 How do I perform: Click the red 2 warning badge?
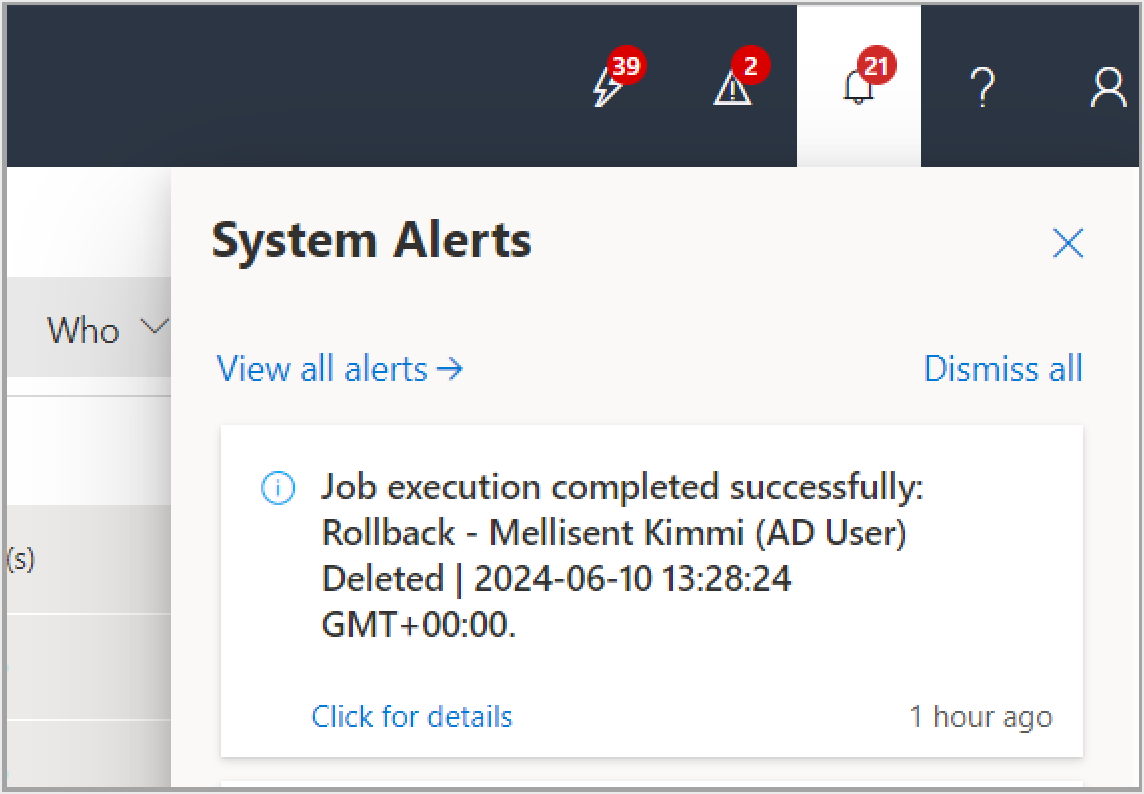(751, 66)
